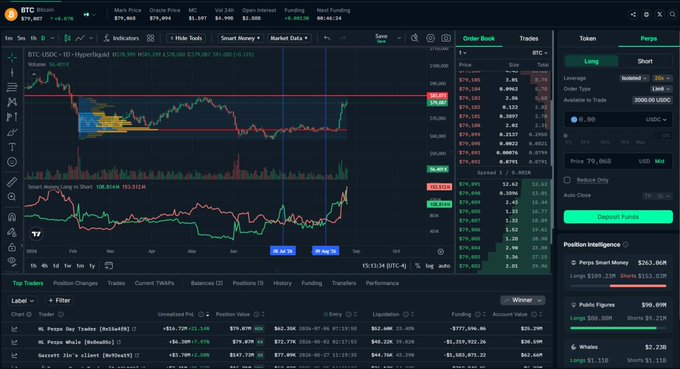Open chart settings gear icon
The image size is (680, 369).
pos(430,38)
